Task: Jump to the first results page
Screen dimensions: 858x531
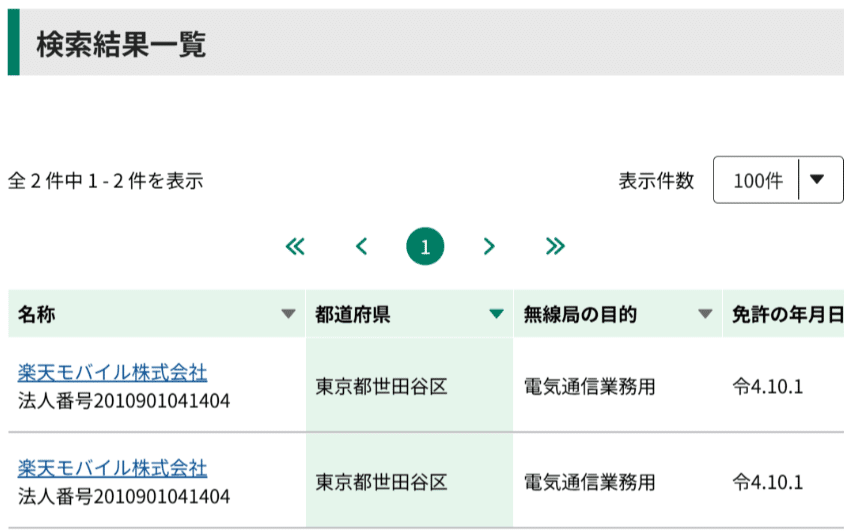Action: tap(295, 246)
